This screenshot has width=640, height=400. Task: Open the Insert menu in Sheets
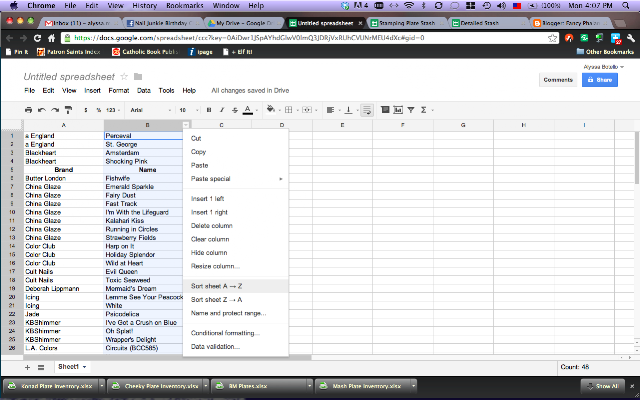tap(92, 91)
